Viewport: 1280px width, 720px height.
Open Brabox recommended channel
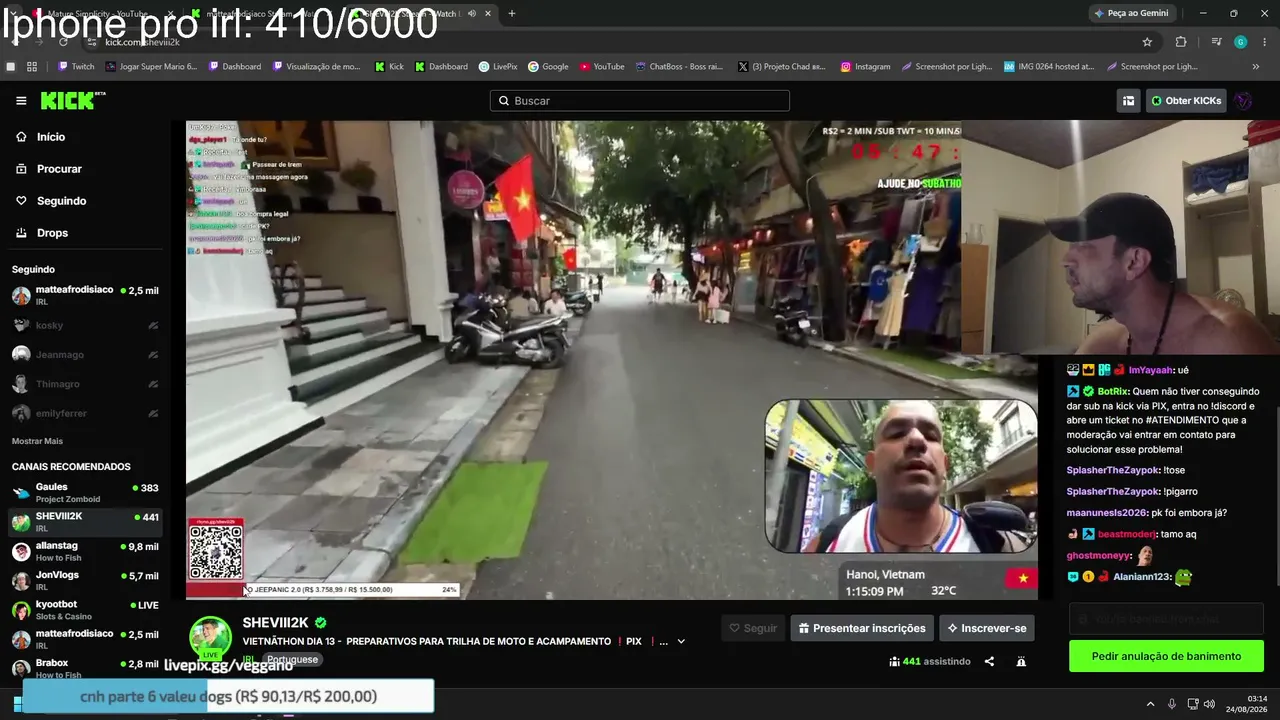coord(85,668)
